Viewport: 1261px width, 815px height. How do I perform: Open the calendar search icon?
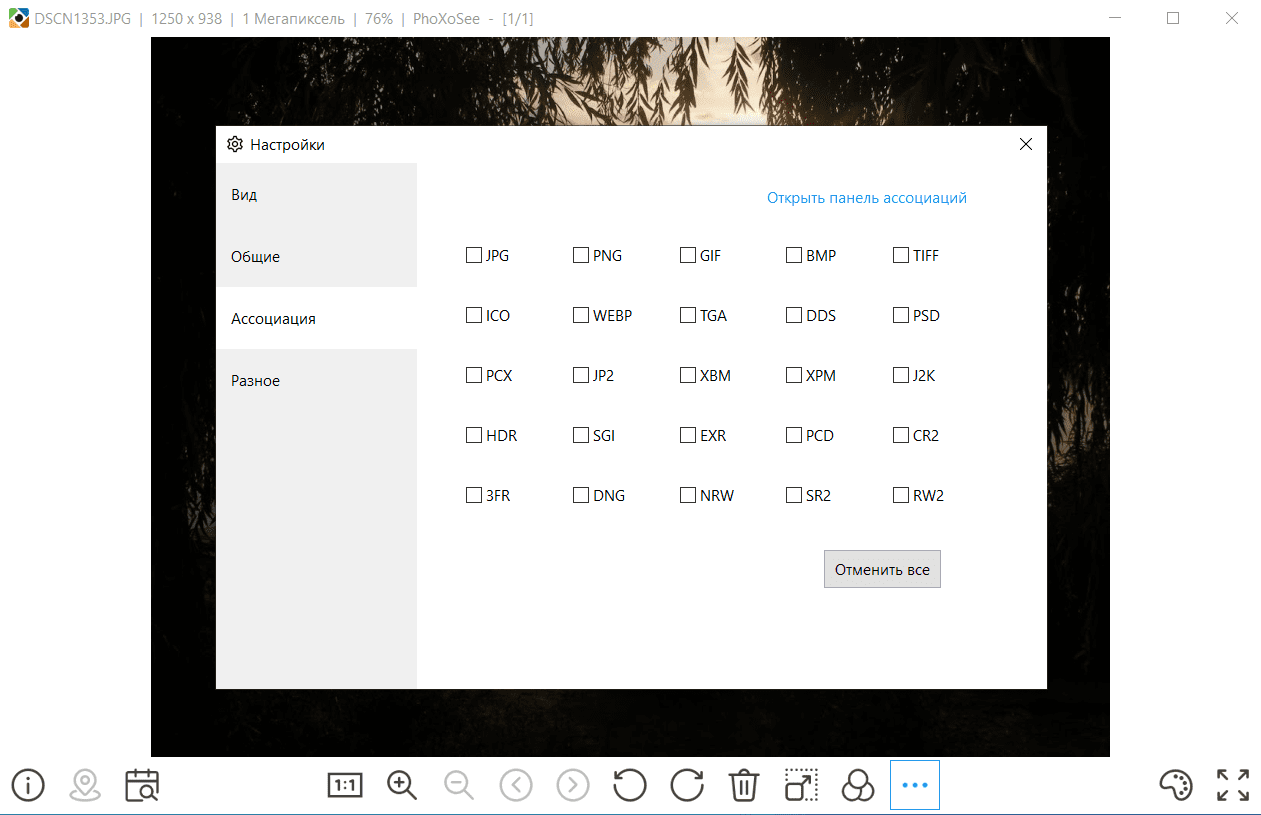(143, 785)
